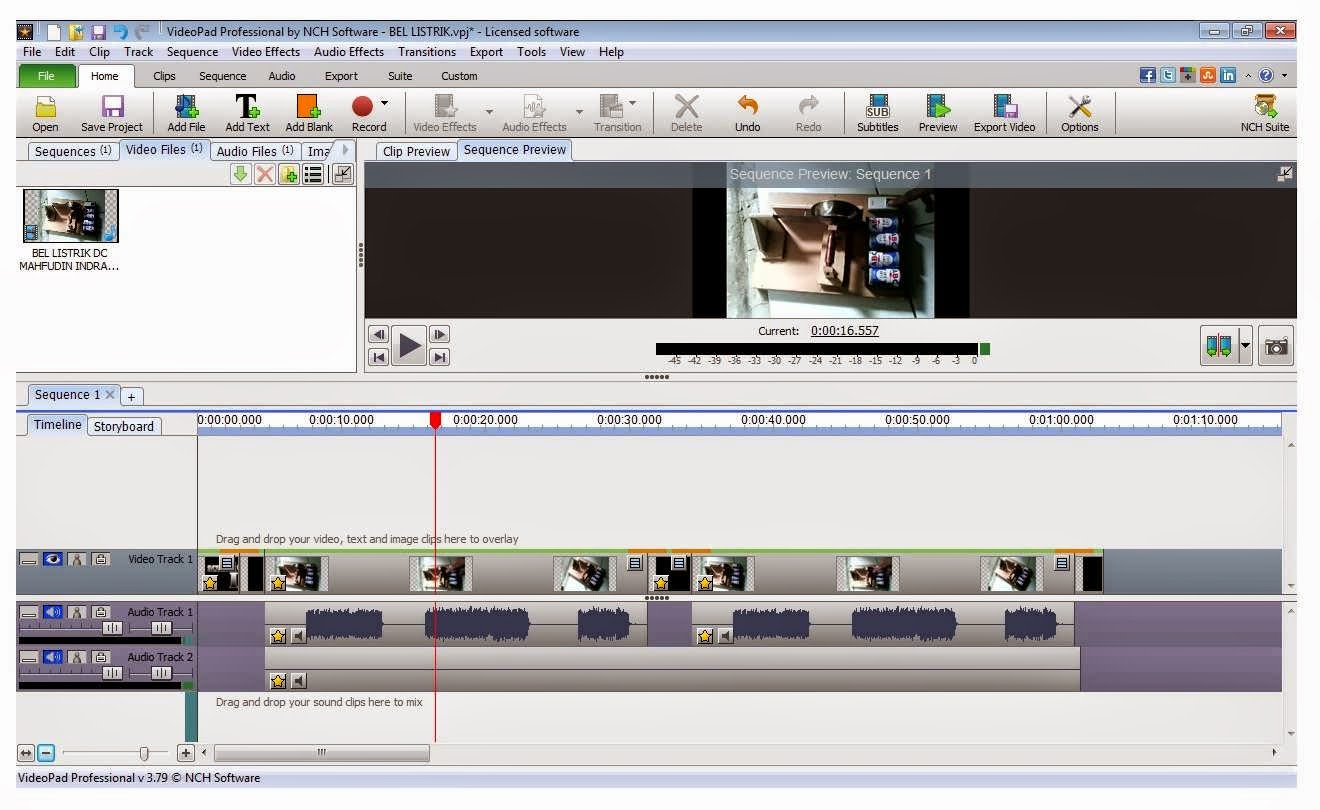Click the Twitter share icon
The height and width of the screenshot is (810, 1320).
point(1168,75)
